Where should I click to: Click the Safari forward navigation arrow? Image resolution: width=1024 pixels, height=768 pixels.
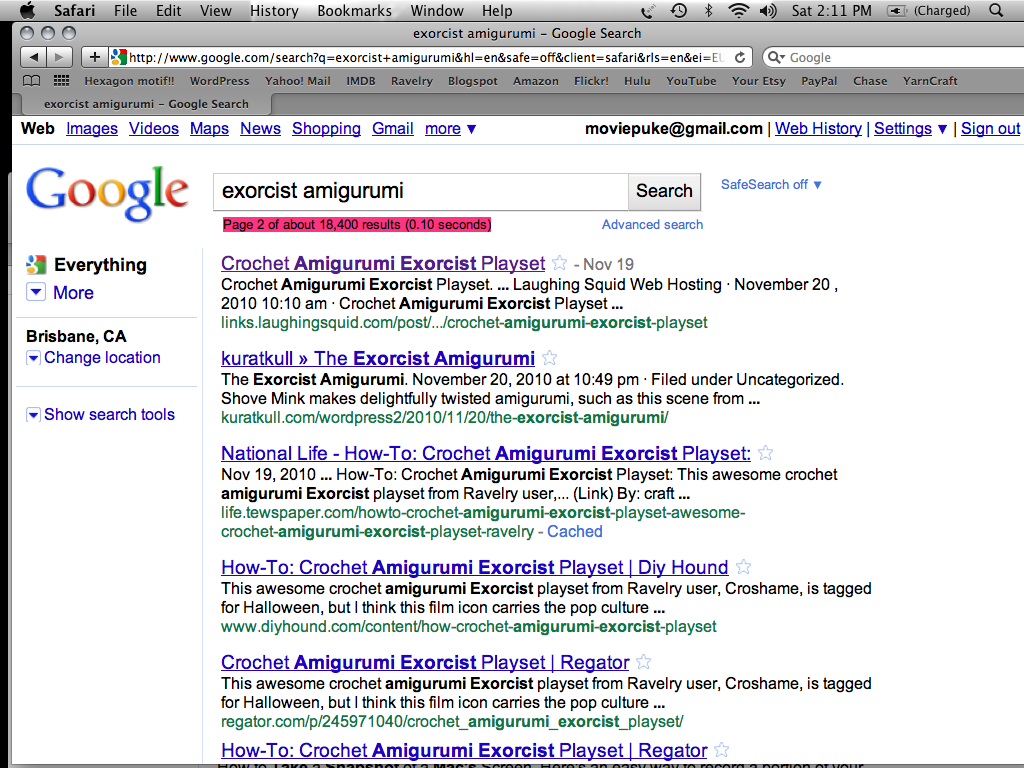[60, 57]
